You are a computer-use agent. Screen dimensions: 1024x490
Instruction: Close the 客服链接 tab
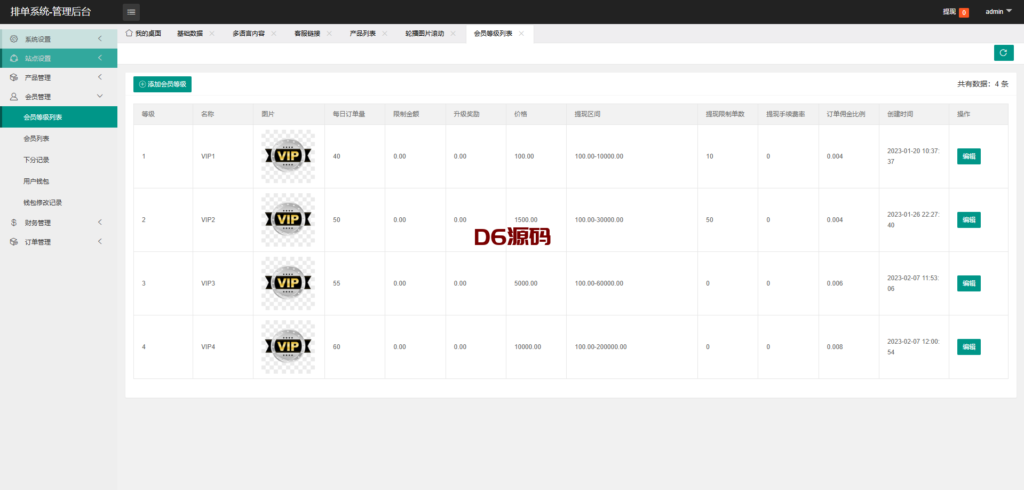pos(328,33)
